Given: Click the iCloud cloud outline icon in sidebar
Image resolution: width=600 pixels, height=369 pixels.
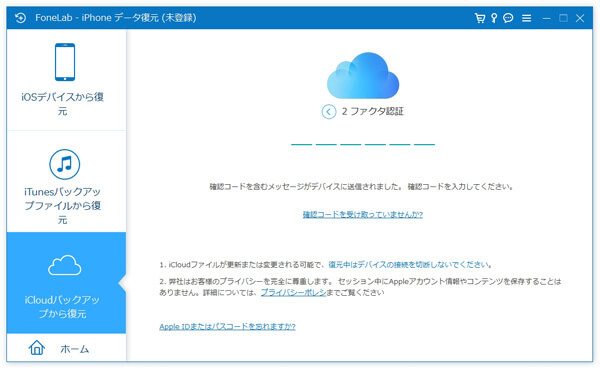Looking at the screenshot, I should 65,265.
